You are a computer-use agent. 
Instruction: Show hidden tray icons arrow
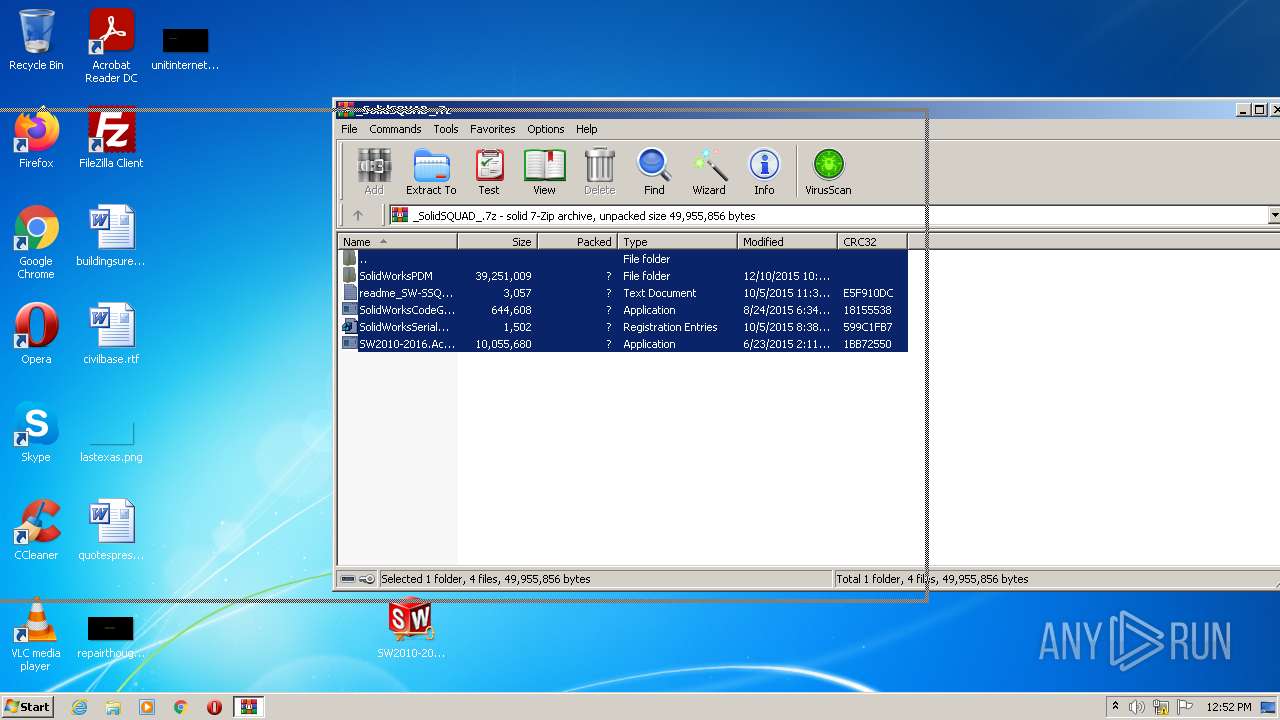coord(1115,706)
